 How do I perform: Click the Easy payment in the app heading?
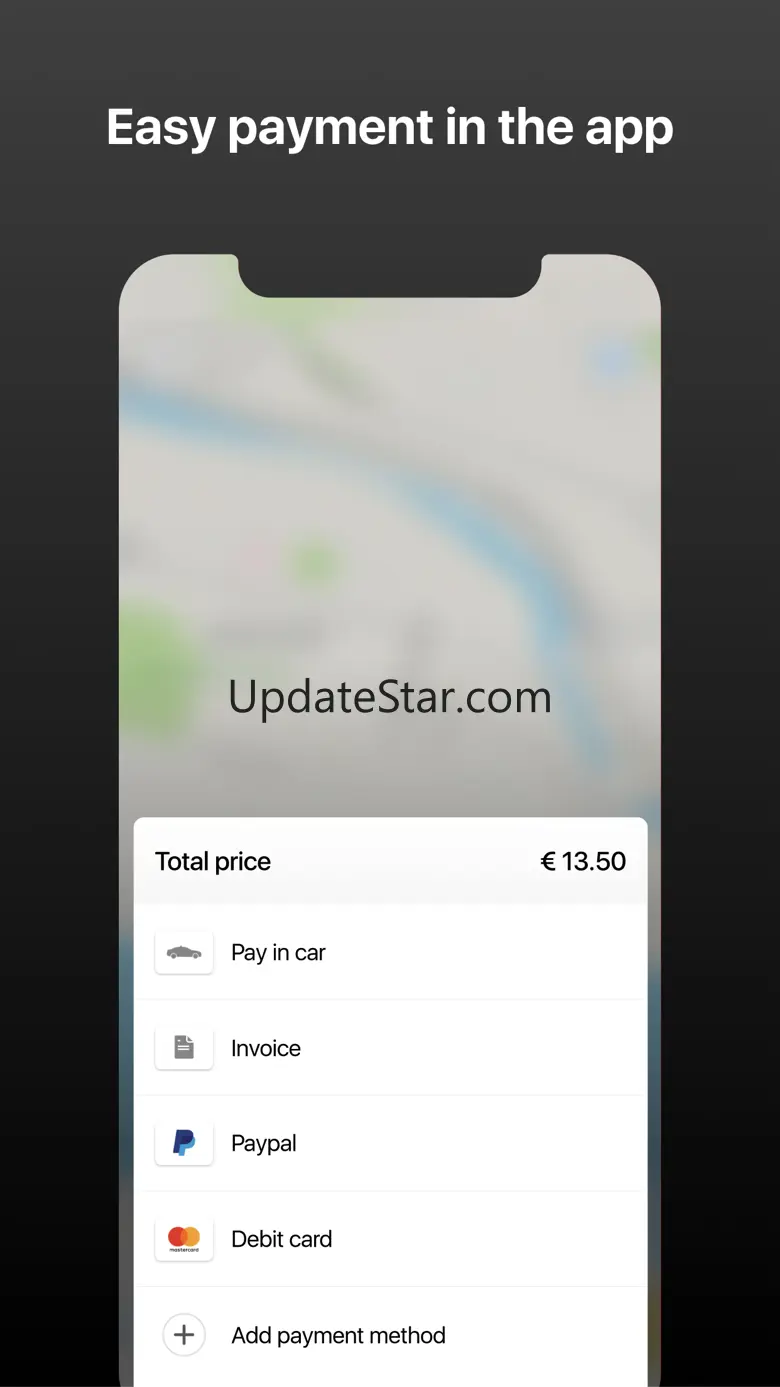(390, 128)
